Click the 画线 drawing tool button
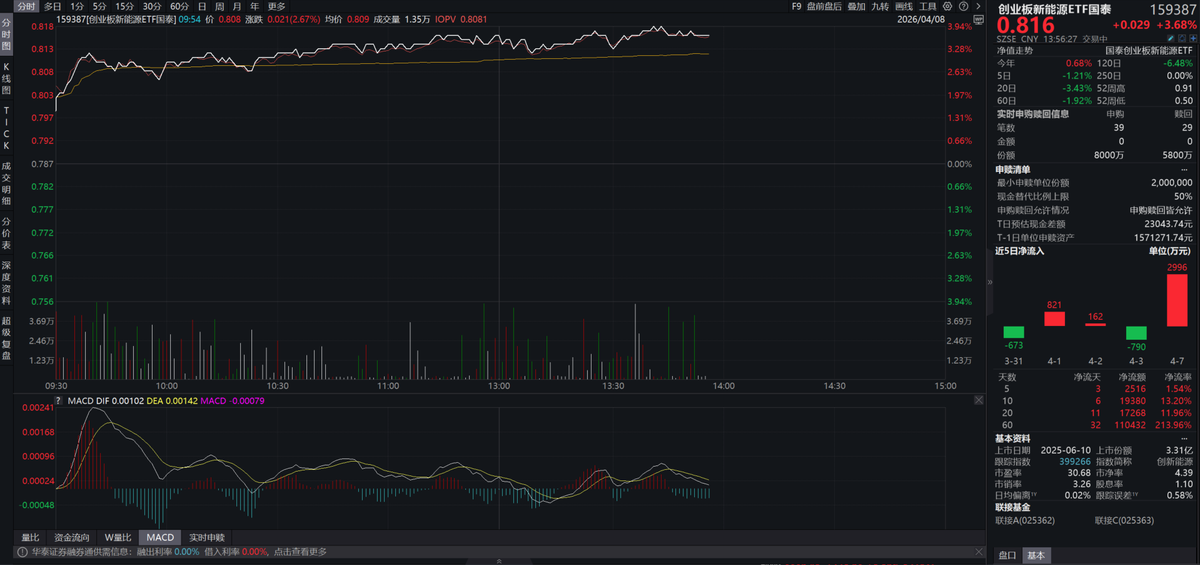 904,6
